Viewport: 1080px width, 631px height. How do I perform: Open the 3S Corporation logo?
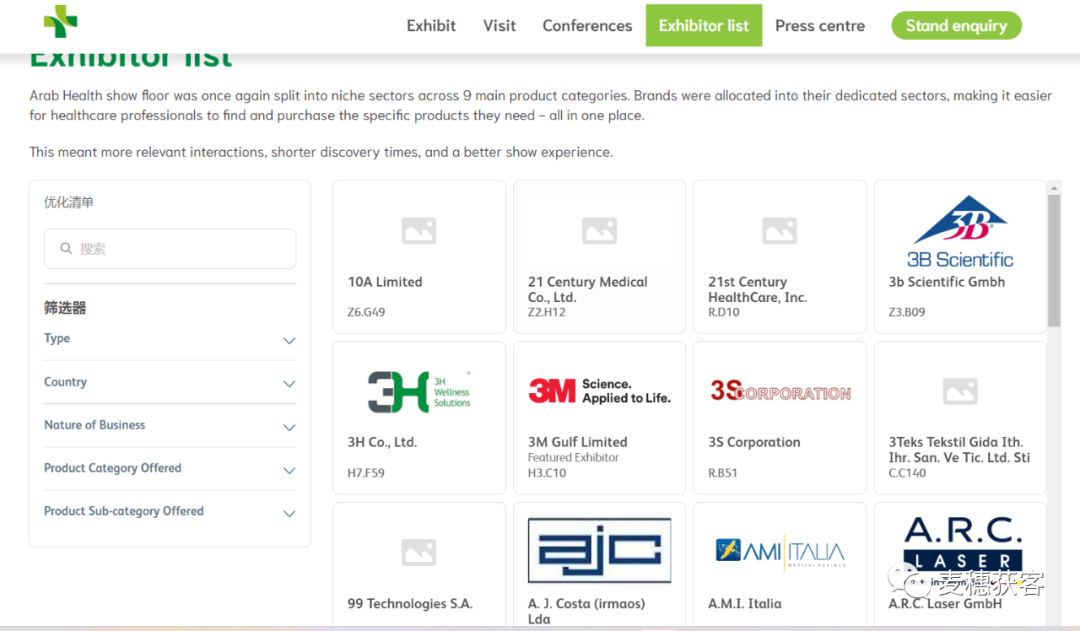(780, 391)
